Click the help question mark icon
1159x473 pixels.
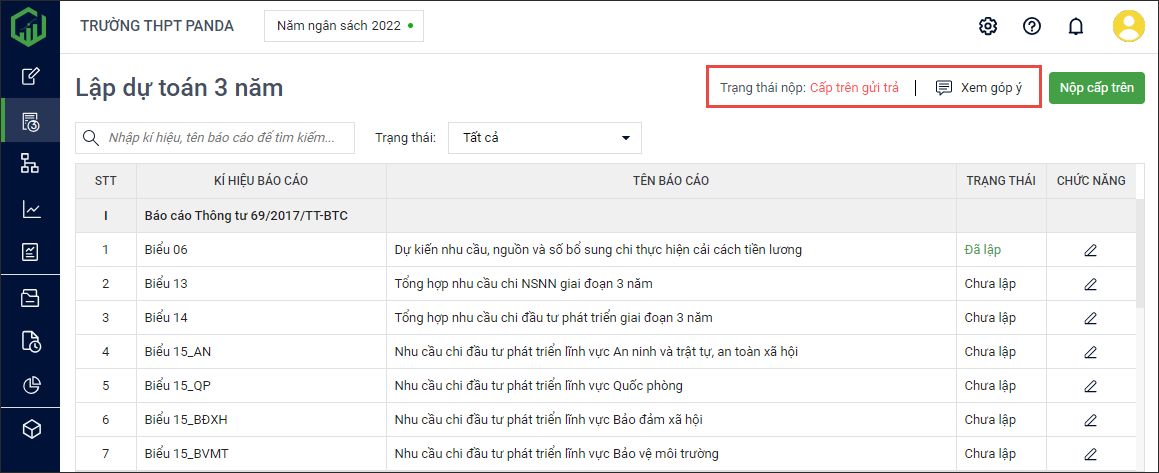click(1032, 26)
